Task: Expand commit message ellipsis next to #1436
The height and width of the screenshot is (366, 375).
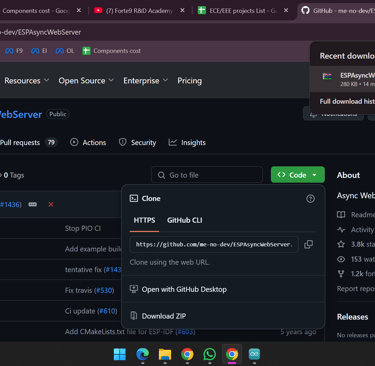Action: (x=33, y=204)
